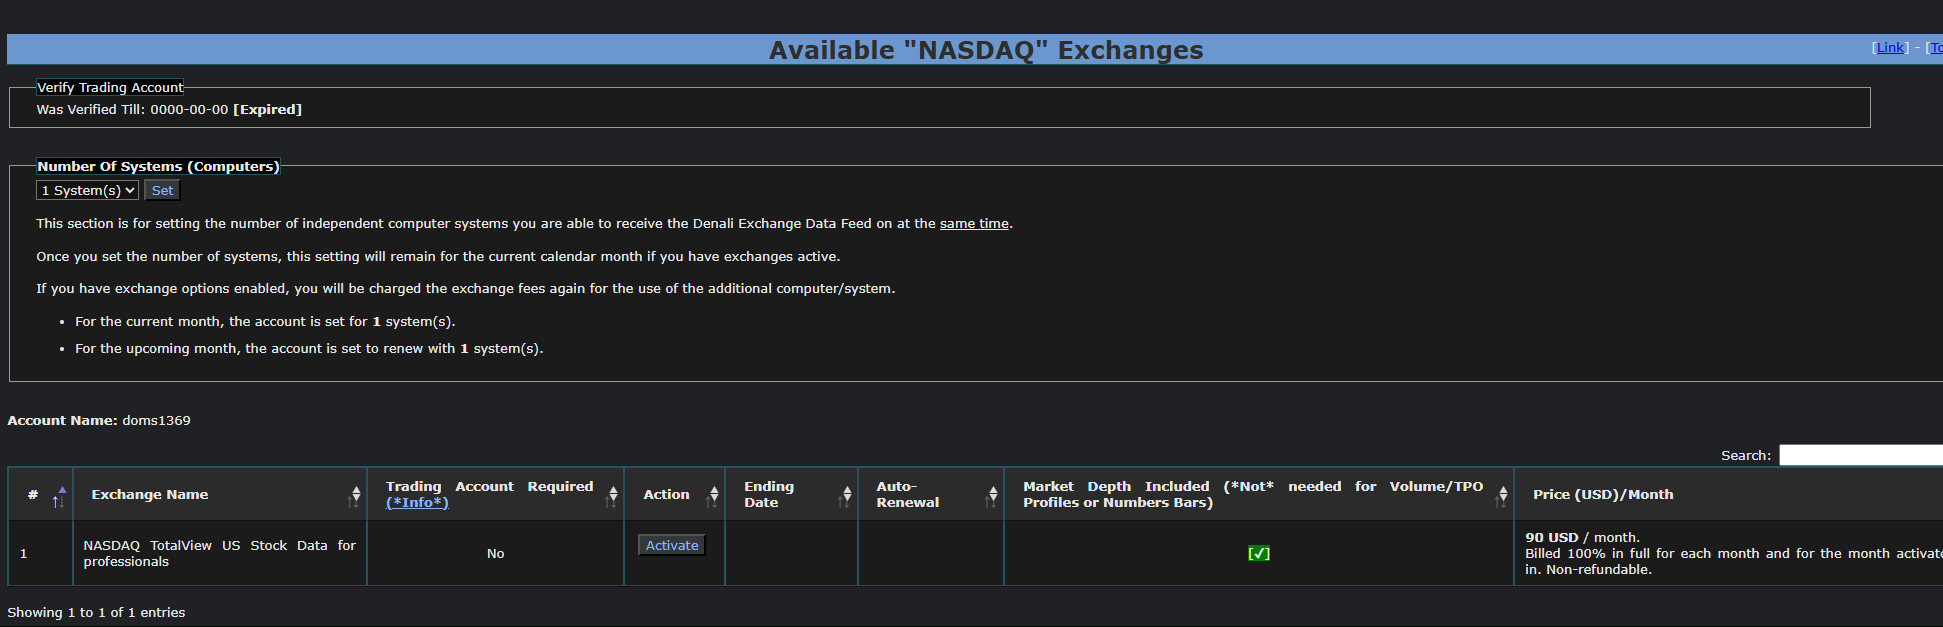The image size is (1943, 627).
Task: Click 'Was Verified Till: 0000-00-00 [Expired]' text
Action: 169,109
